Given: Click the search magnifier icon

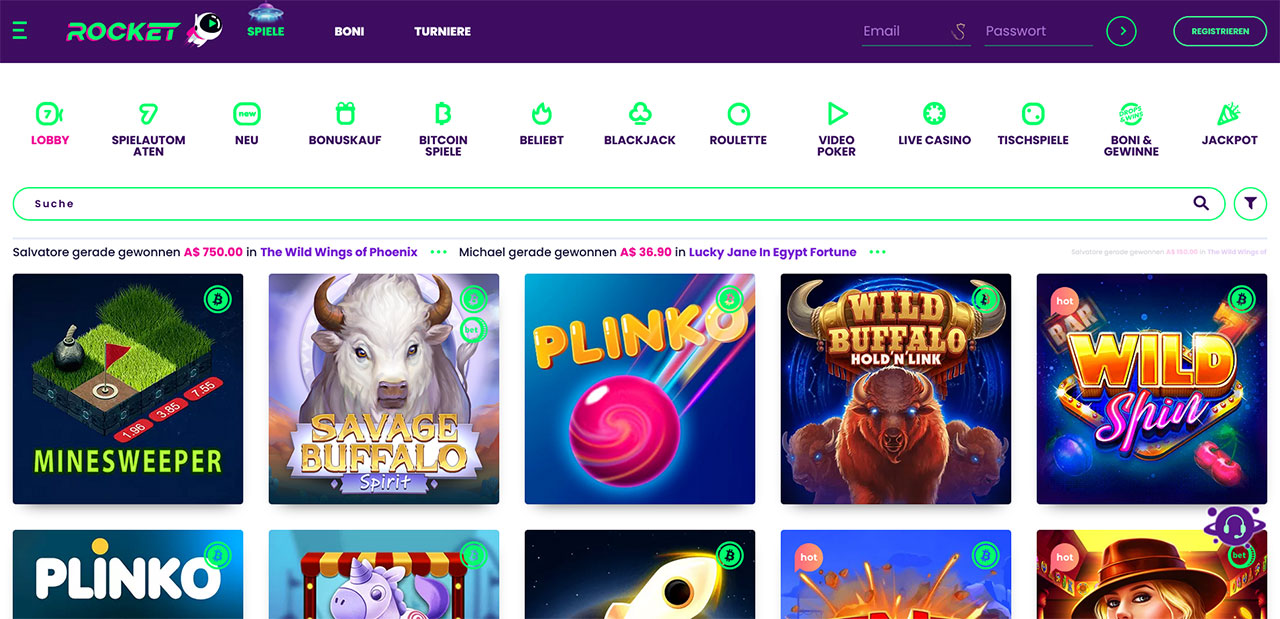Looking at the screenshot, I should [x=1201, y=203].
